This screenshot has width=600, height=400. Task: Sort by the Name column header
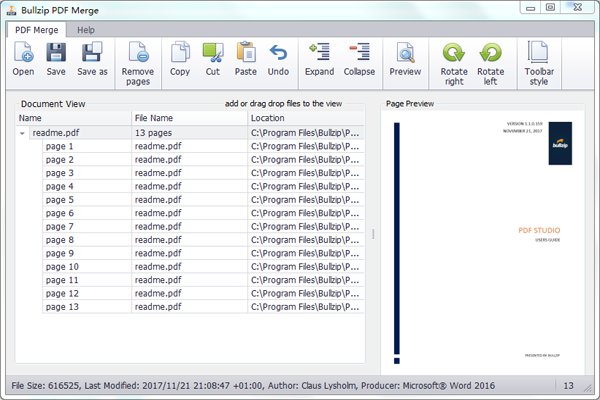[73, 118]
